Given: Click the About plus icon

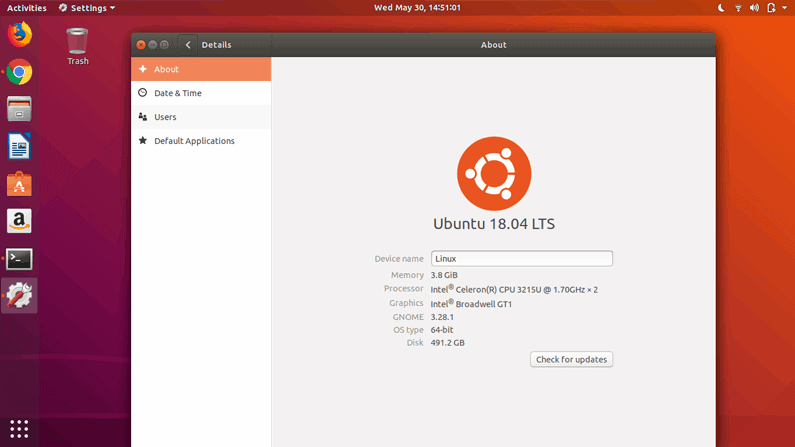Looking at the screenshot, I should pos(142,69).
